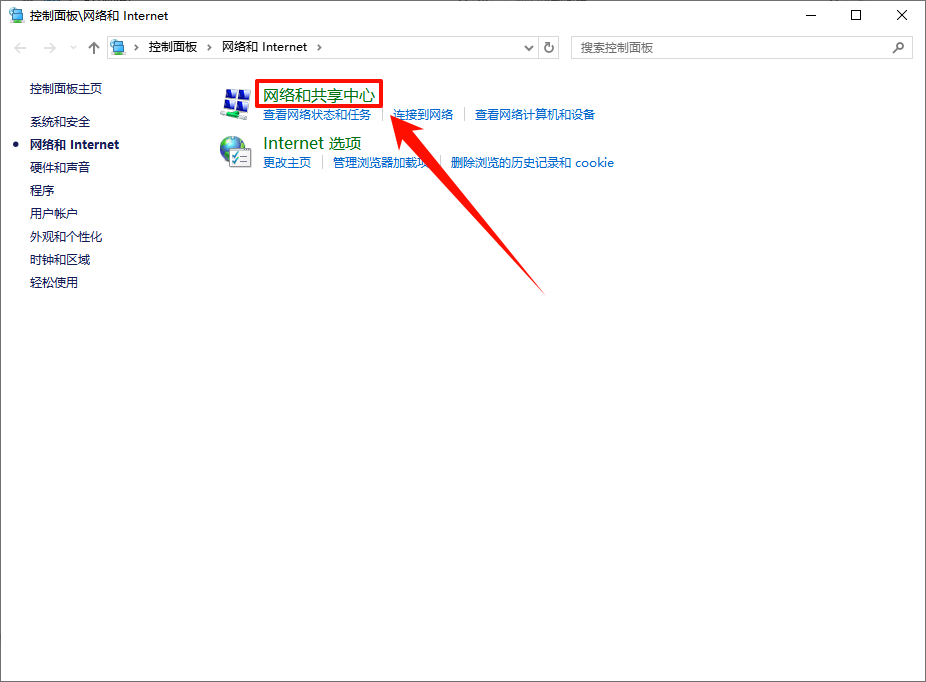Open 网络和共享中心 heading link
This screenshot has width=926, height=682.
[319, 95]
